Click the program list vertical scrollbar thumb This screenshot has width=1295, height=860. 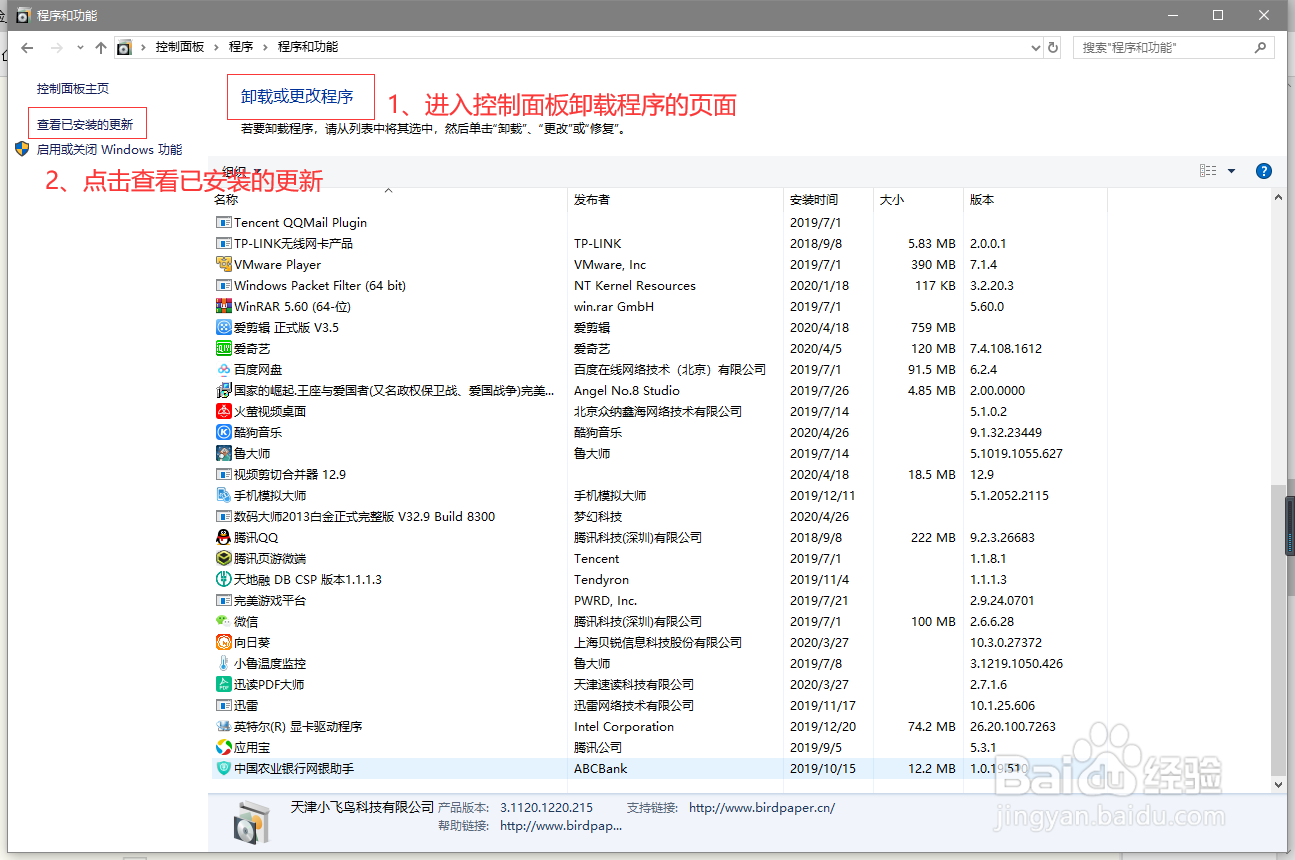click(1277, 630)
